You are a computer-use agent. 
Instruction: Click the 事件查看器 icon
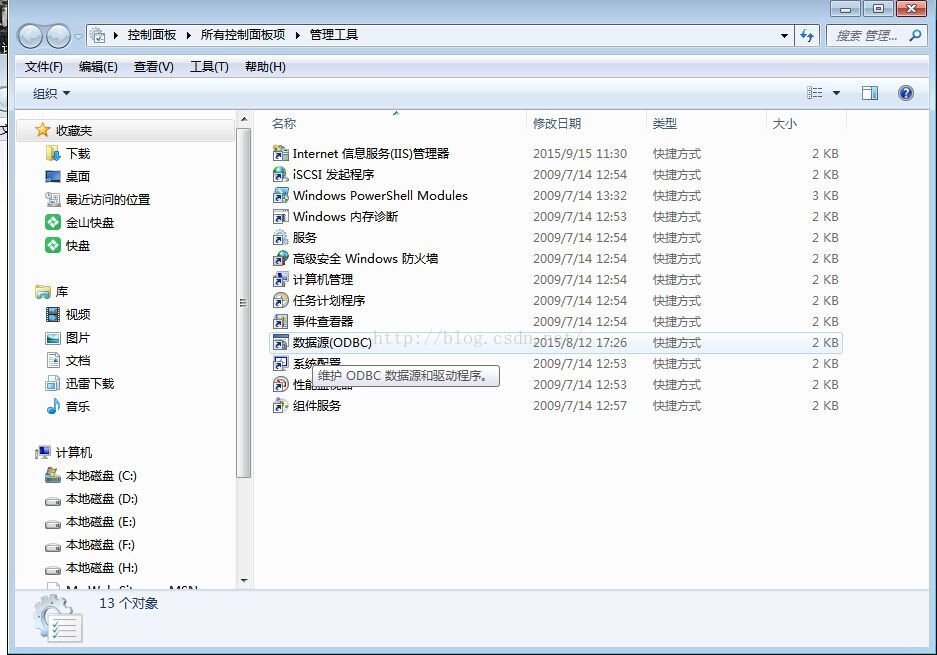[x=280, y=322]
